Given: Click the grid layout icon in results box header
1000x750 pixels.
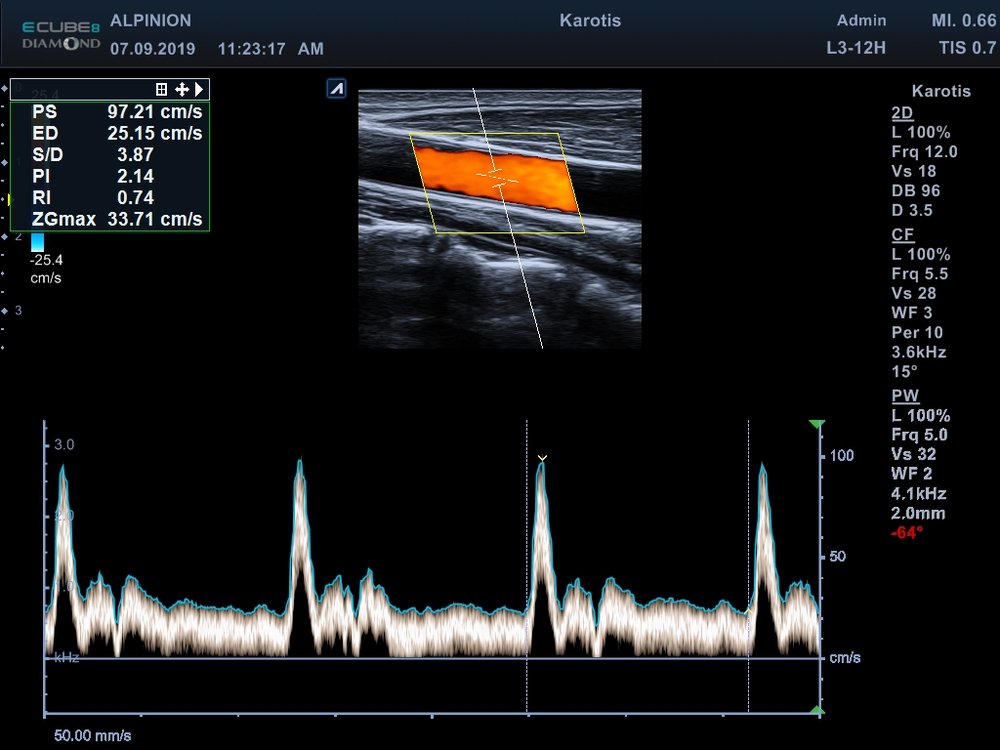Looking at the screenshot, I should click(161, 89).
